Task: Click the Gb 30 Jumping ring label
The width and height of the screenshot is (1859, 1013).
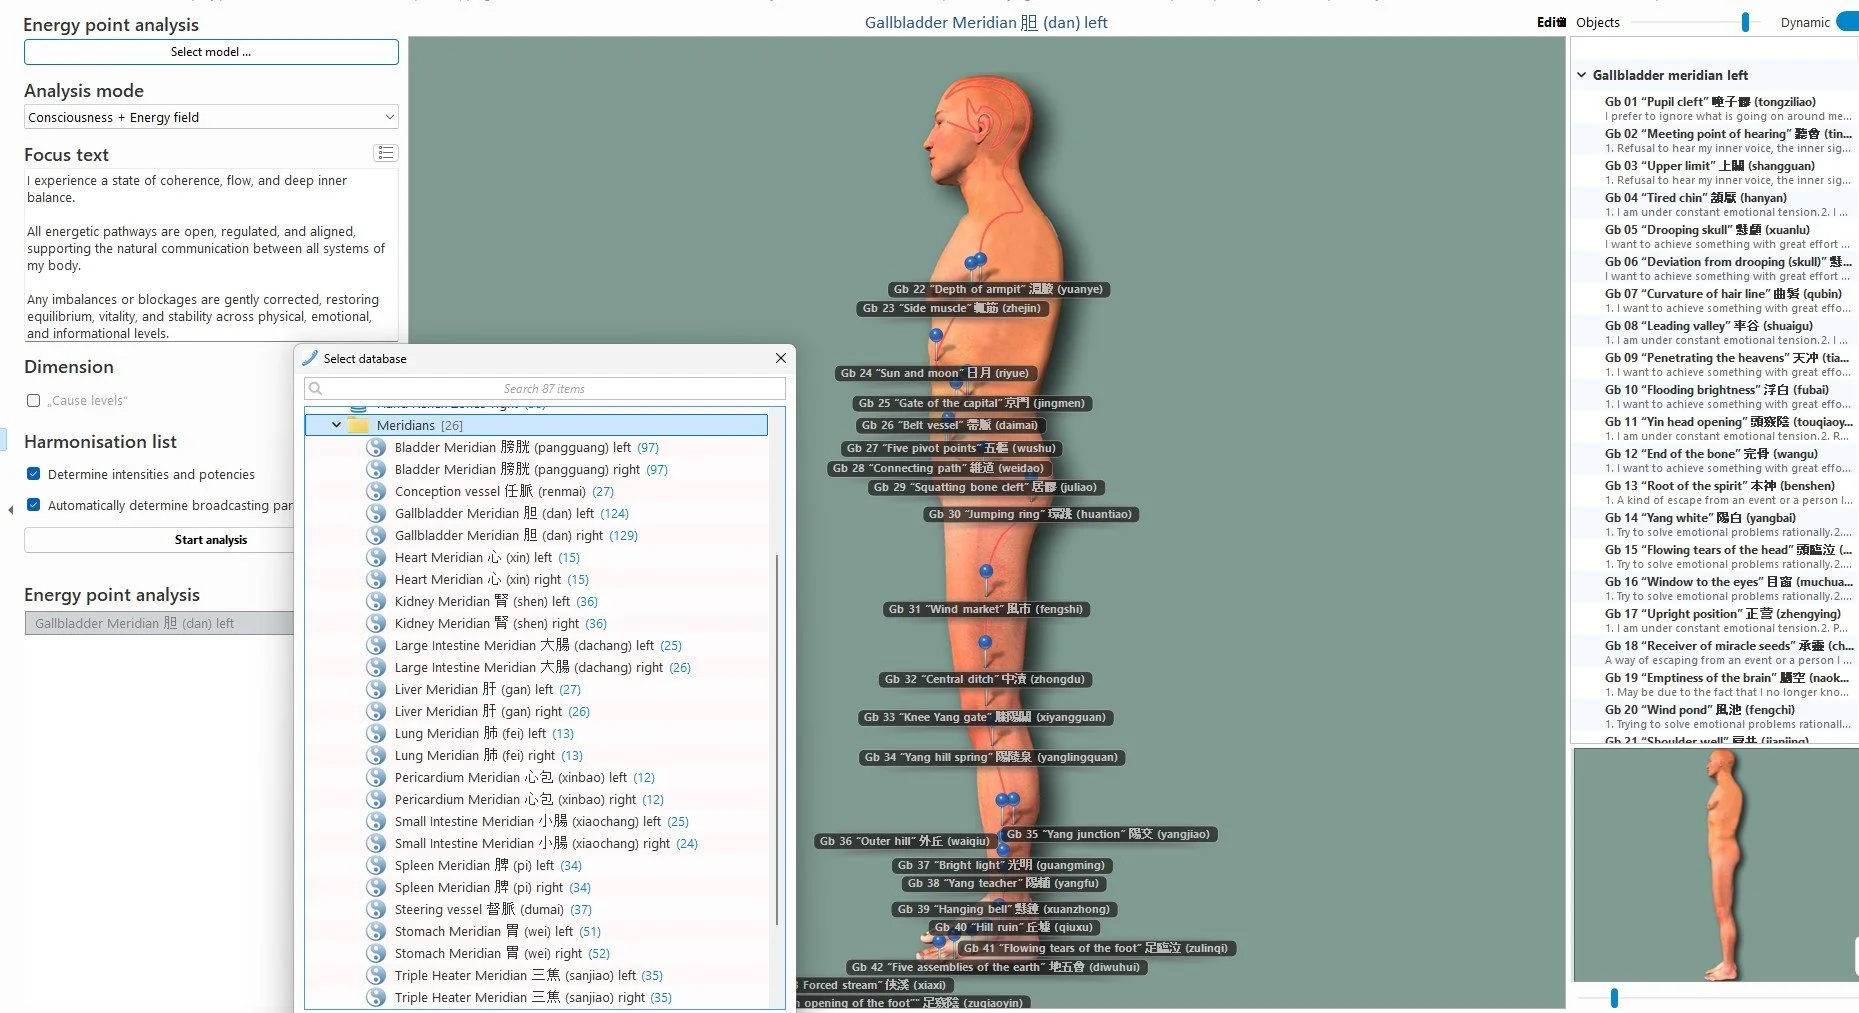Action: [x=1030, y=514]
